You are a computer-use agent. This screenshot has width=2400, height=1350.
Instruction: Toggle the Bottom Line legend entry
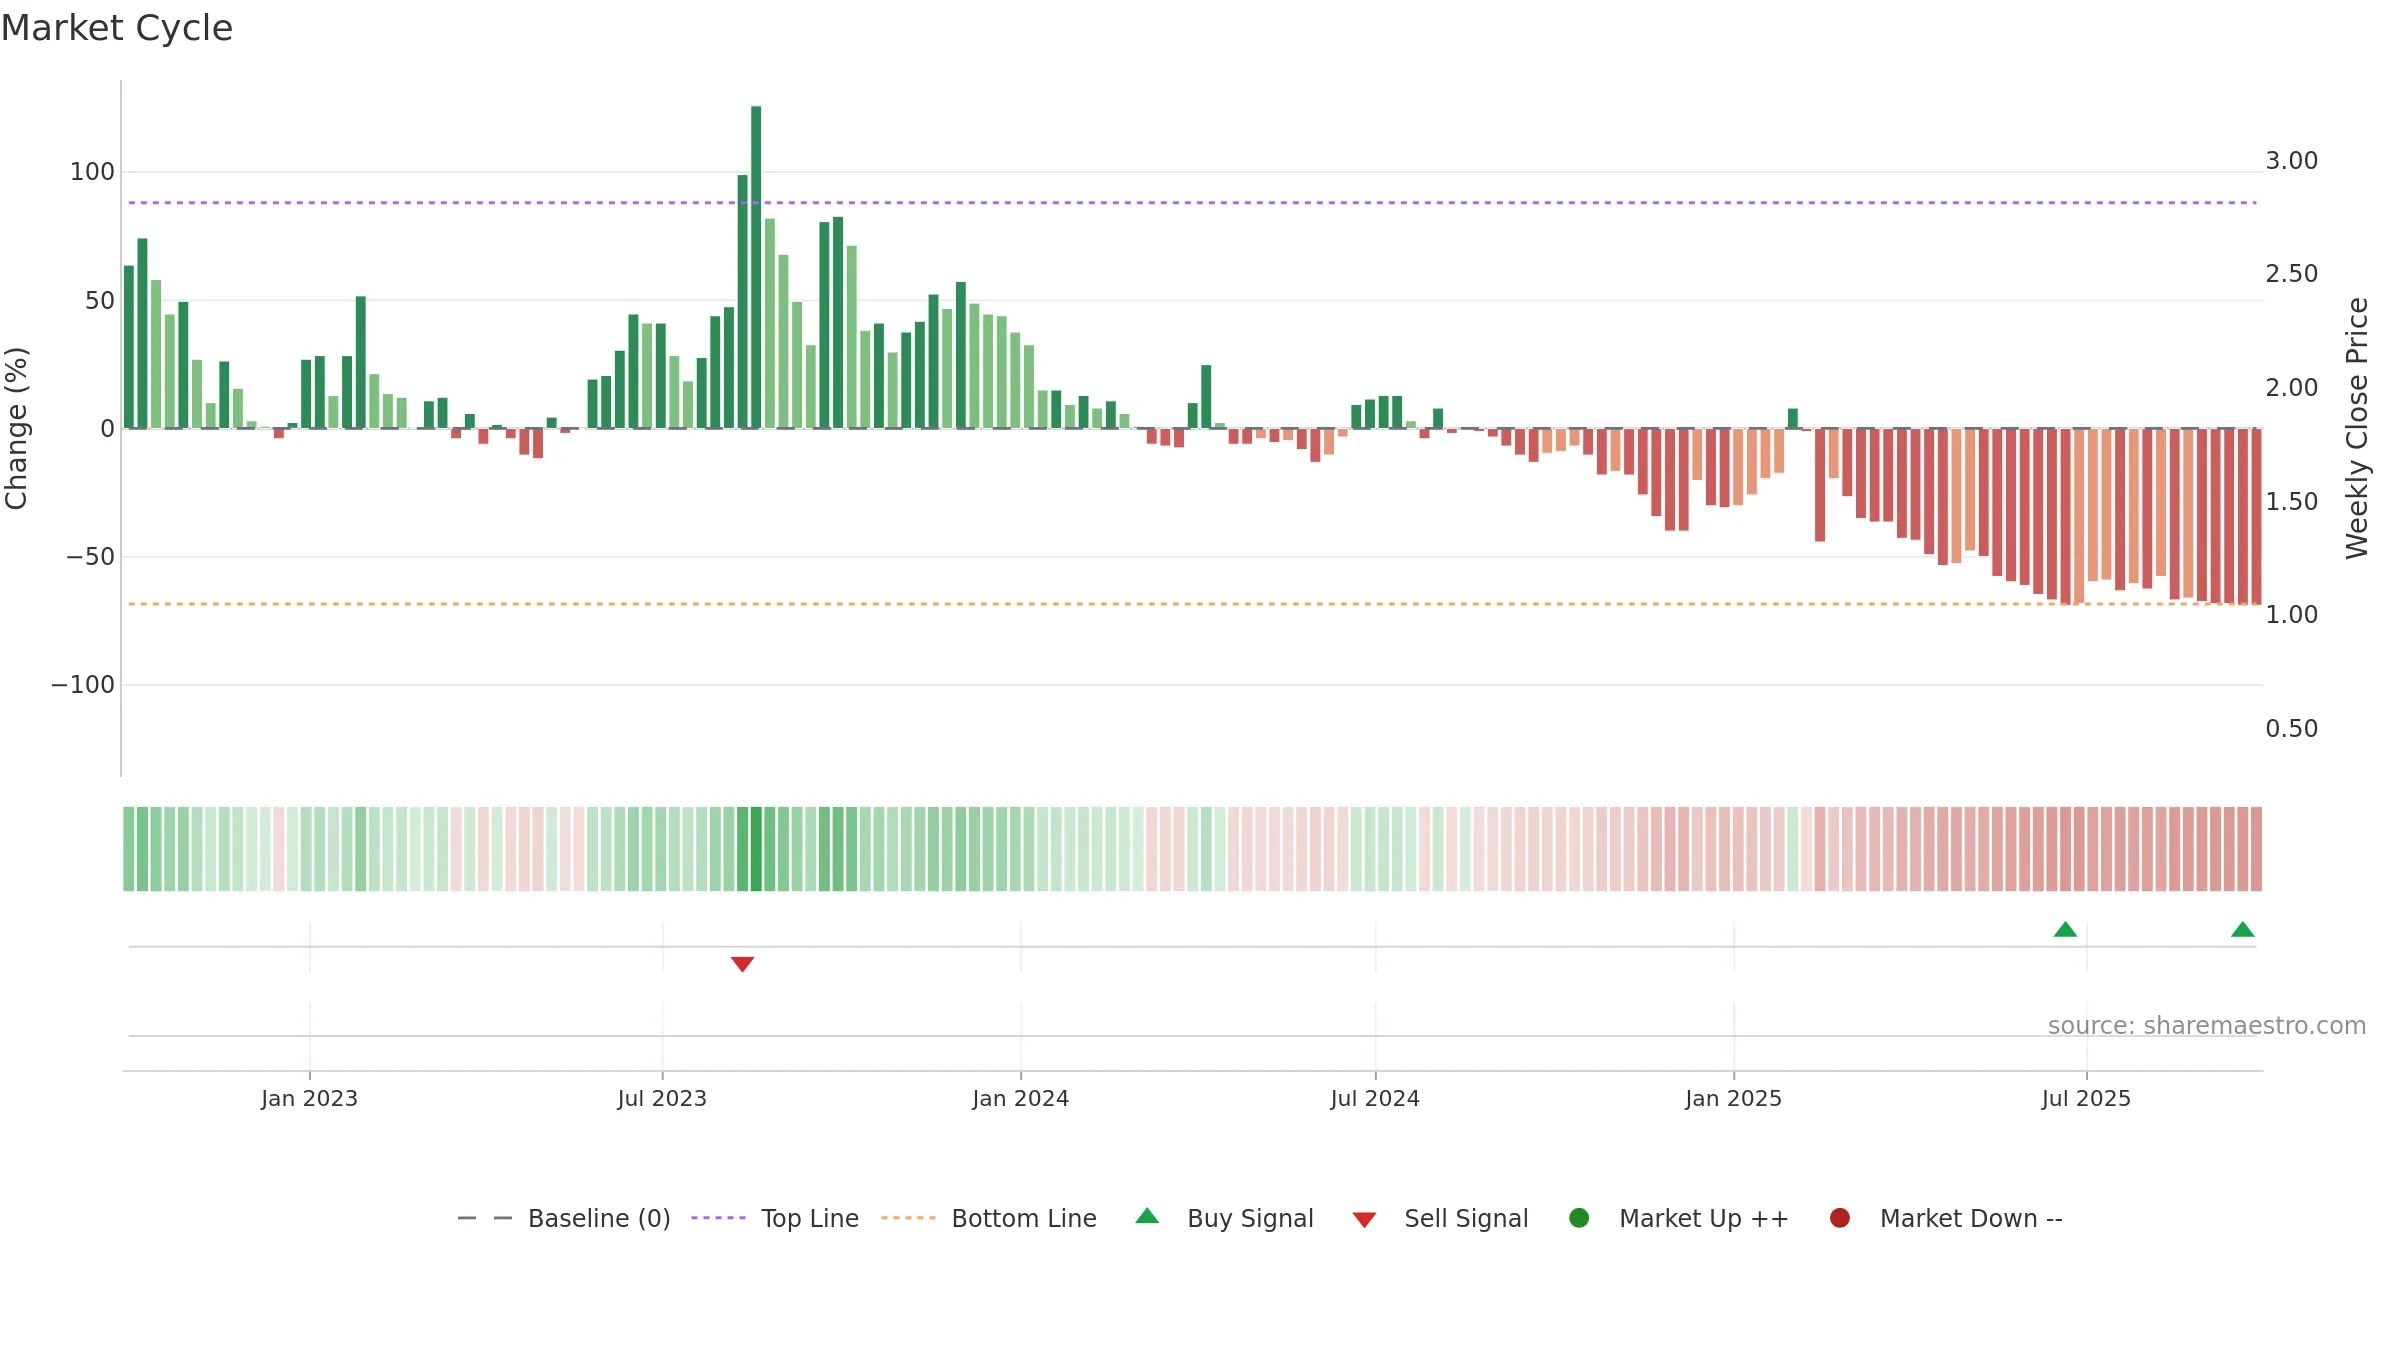pos(989,1218)
